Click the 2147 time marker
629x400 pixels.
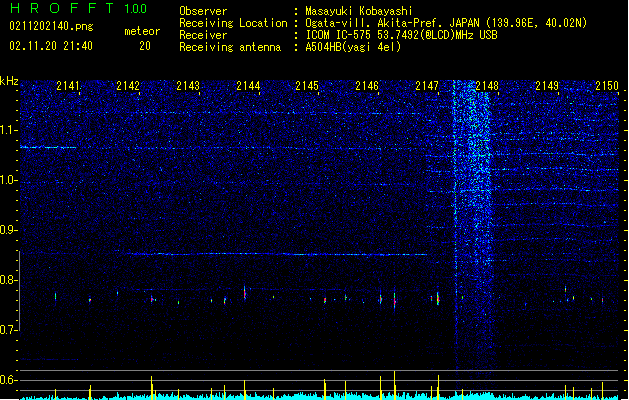click(x=427, y=85)
